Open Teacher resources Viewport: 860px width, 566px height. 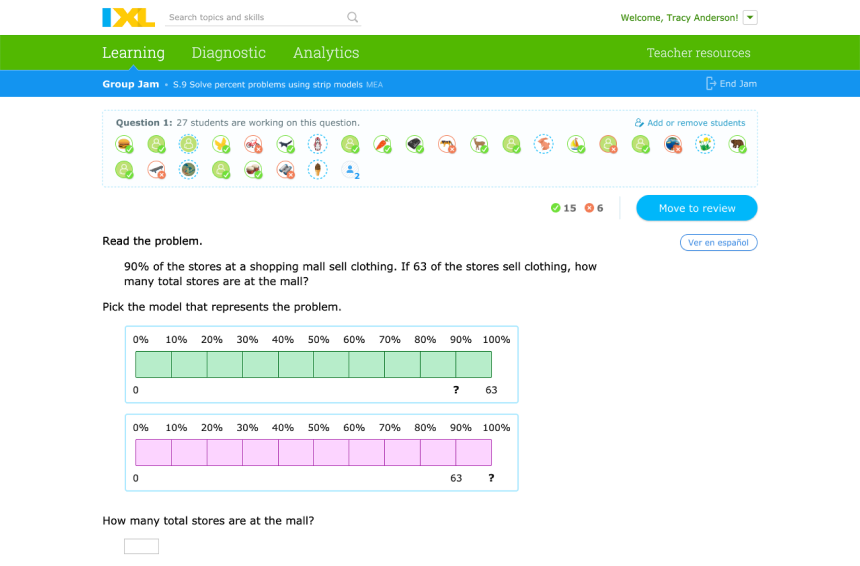click(x=699, y=53)
